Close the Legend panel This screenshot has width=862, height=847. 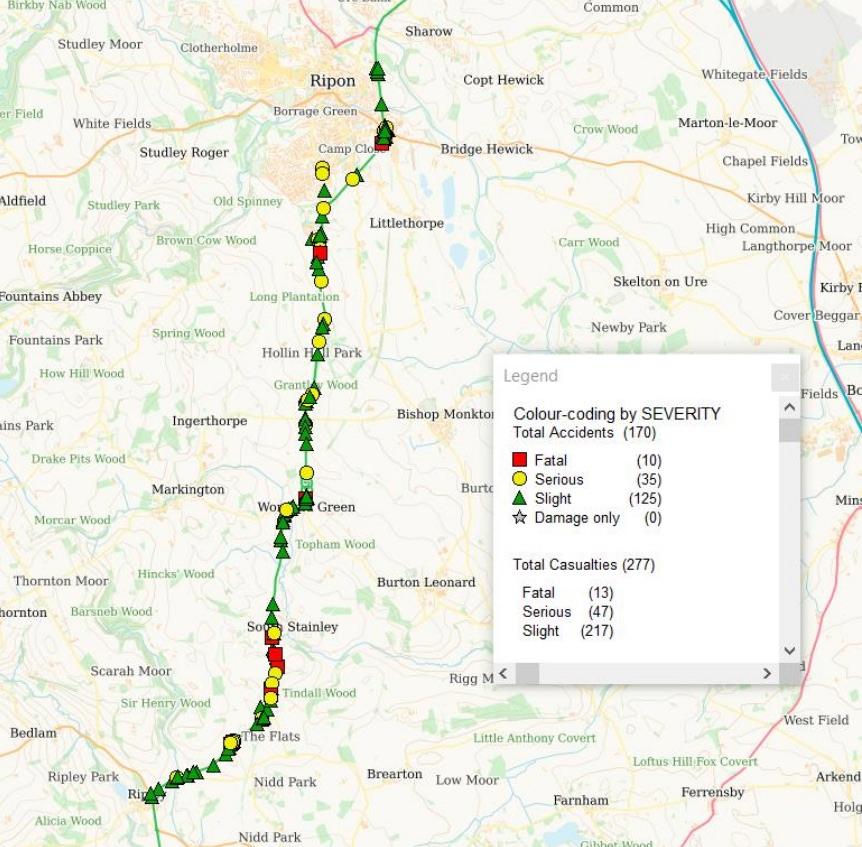[x=785, y=377]
